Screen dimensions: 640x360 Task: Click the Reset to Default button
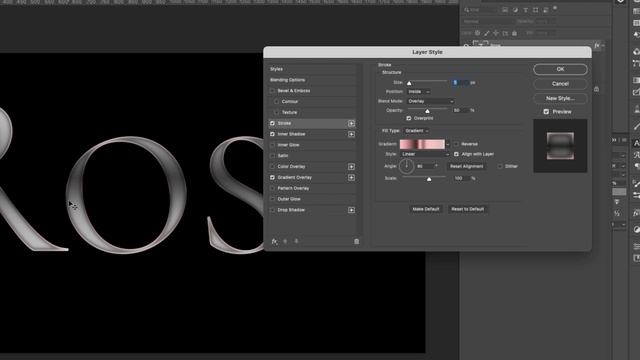[x=467, y=209]
